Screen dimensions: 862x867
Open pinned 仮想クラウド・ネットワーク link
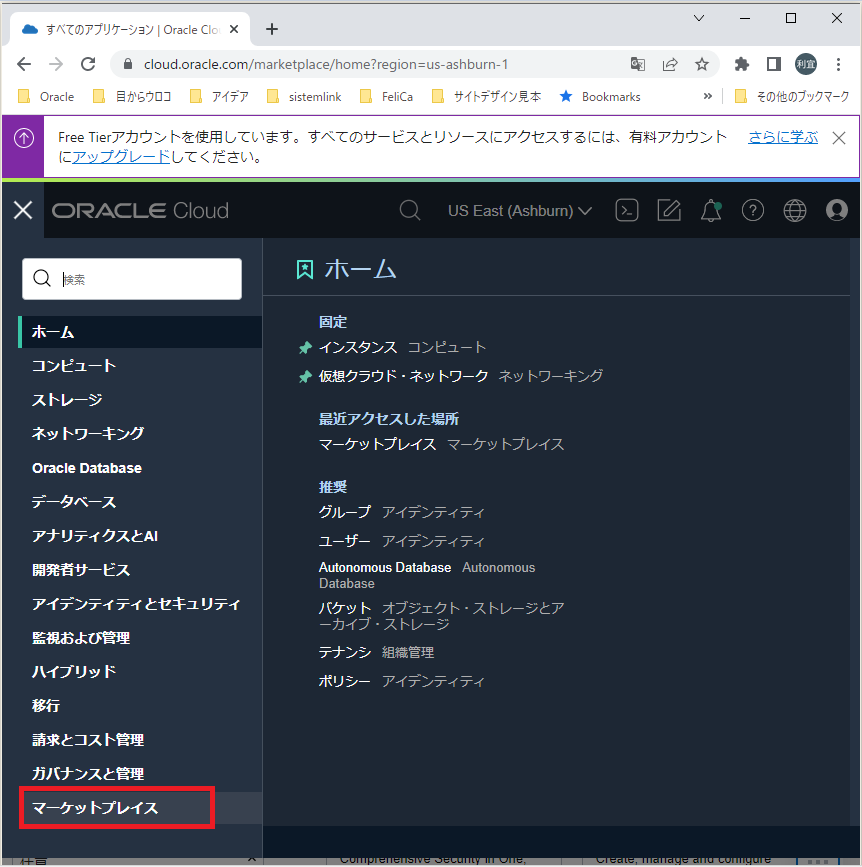point(404,376)
